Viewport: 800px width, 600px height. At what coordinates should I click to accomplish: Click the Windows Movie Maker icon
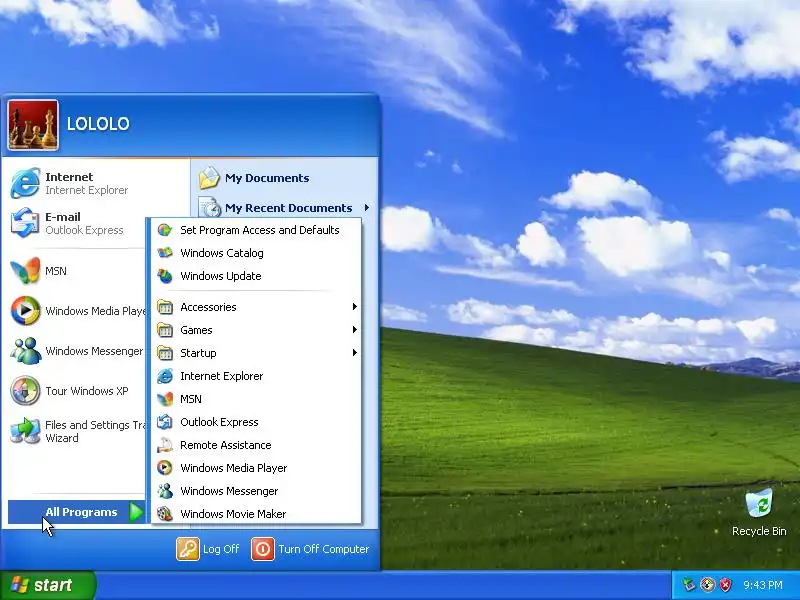click(x=164, y=514)
